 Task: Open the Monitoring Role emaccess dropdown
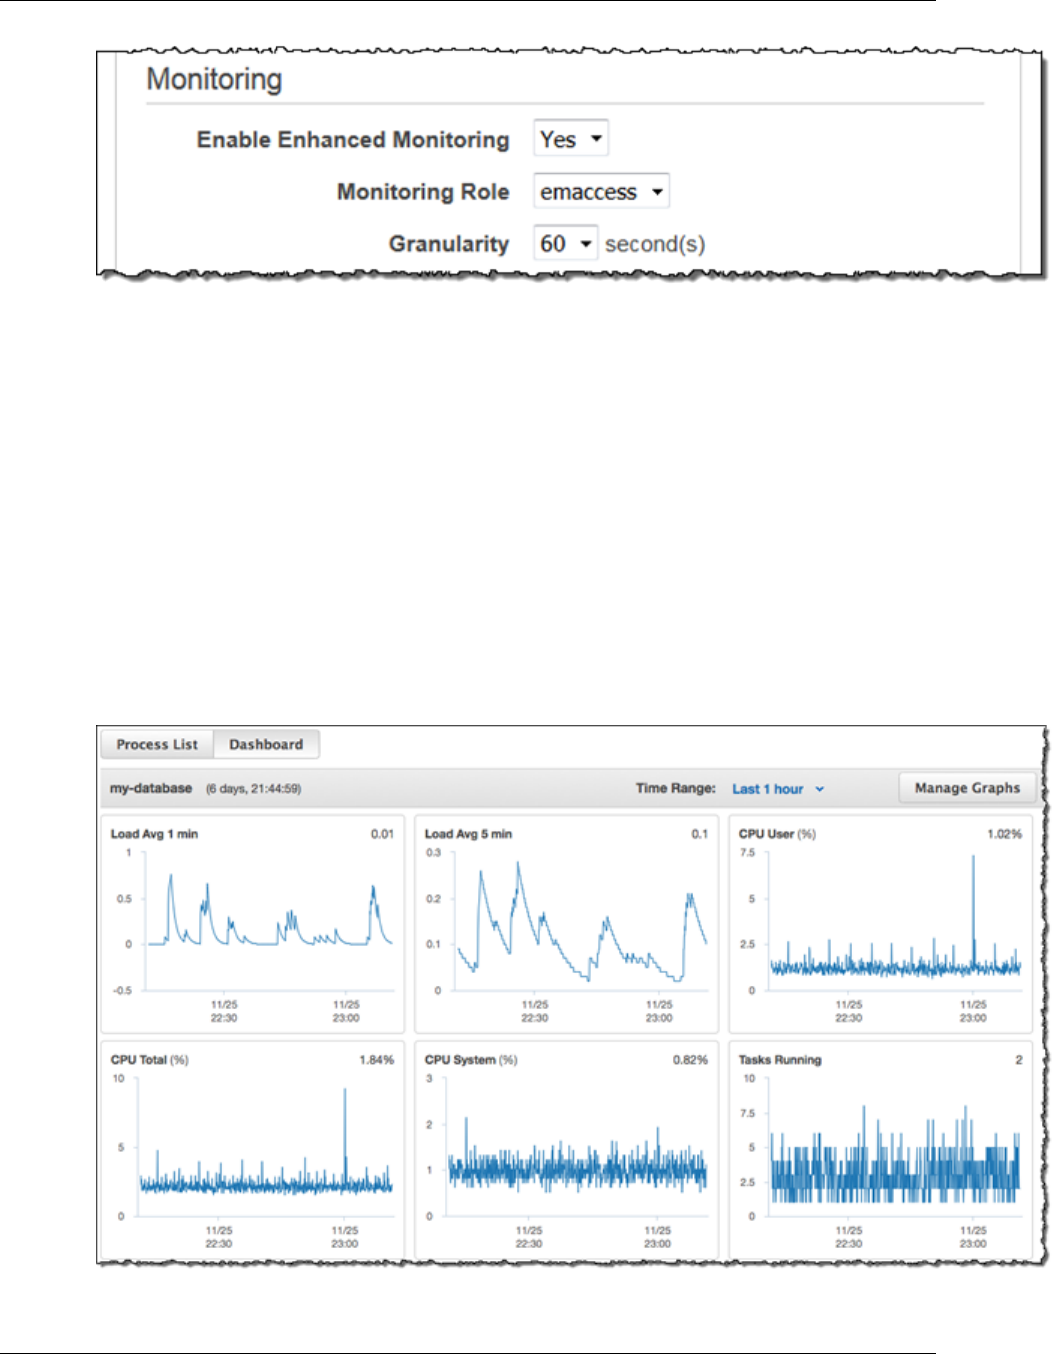(601, 191)
